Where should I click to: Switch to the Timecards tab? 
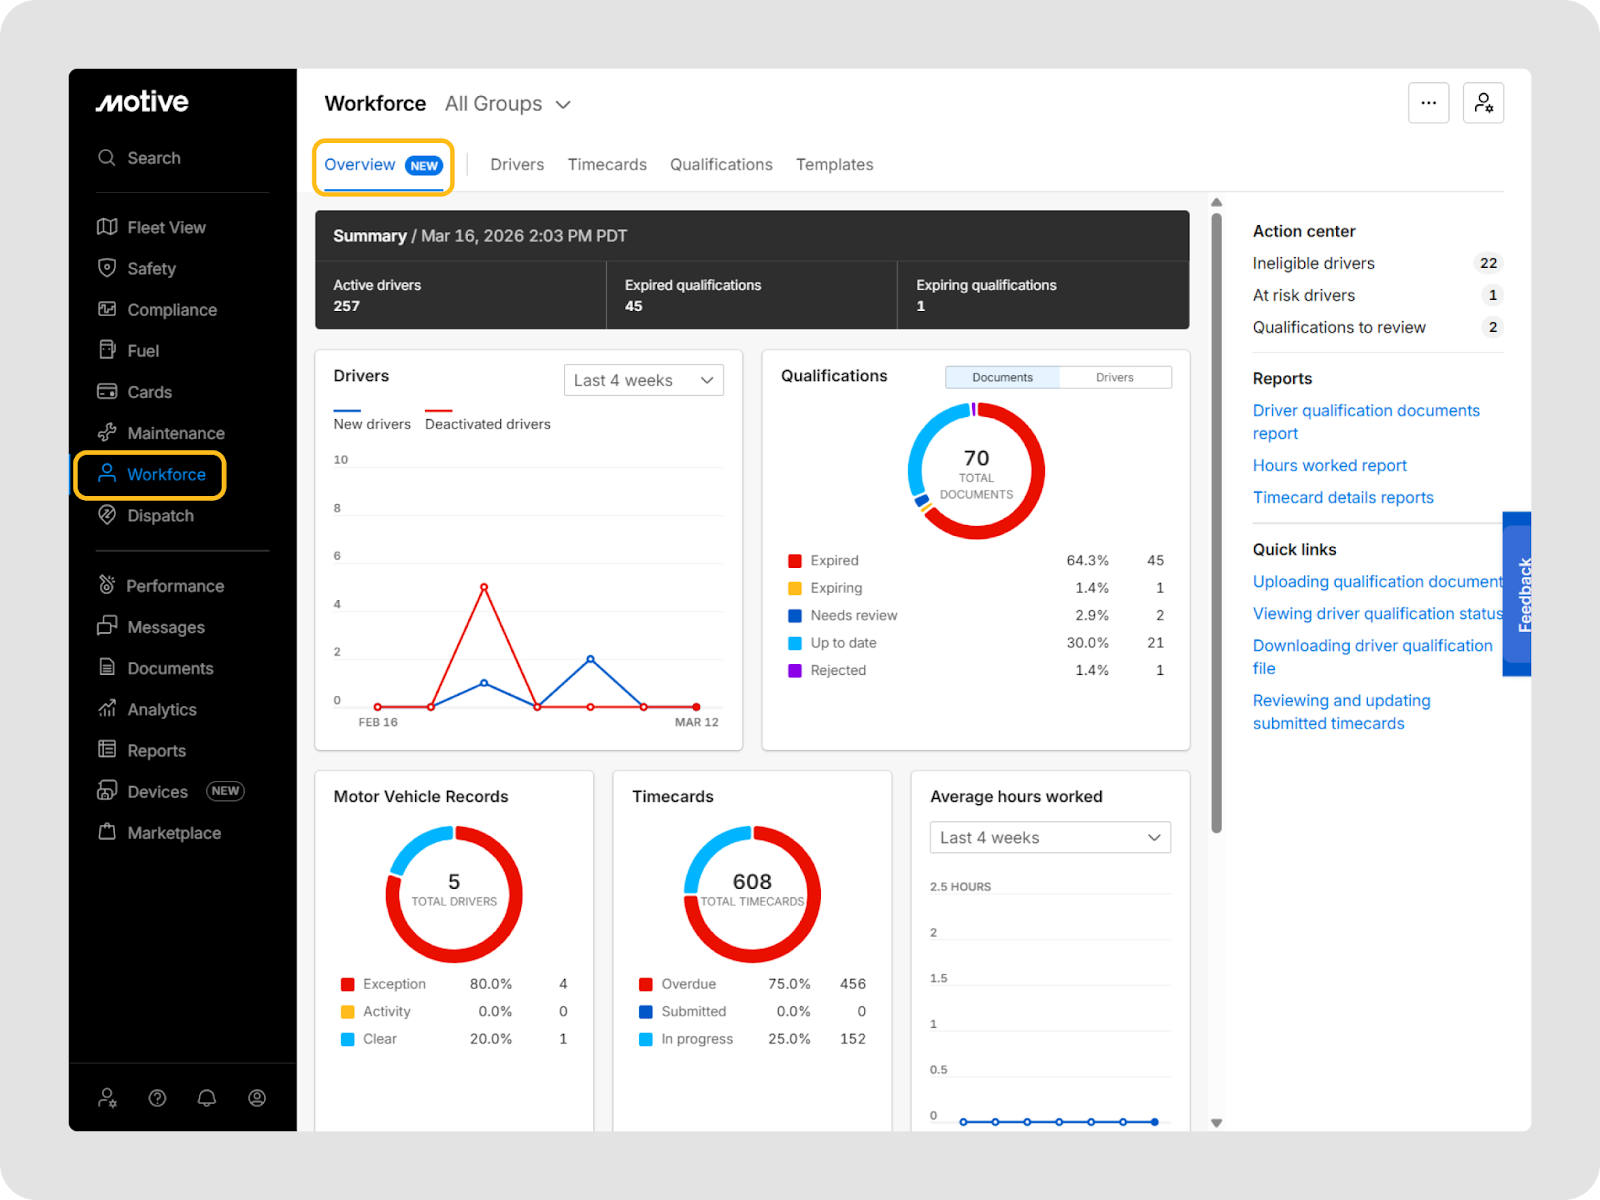click(x=607, y=165)
